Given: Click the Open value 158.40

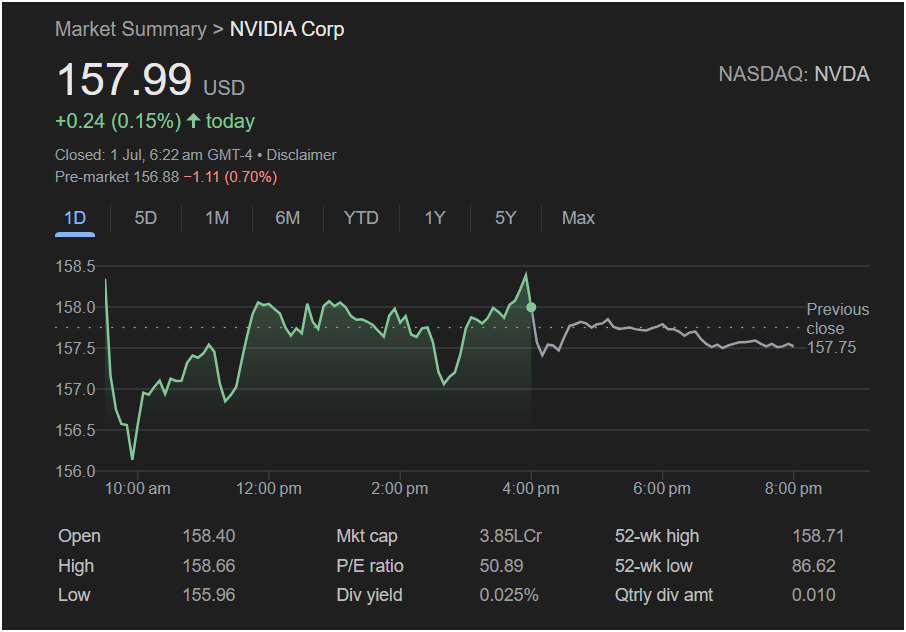Looking at the screenshot, I should [x=209, y=536].
